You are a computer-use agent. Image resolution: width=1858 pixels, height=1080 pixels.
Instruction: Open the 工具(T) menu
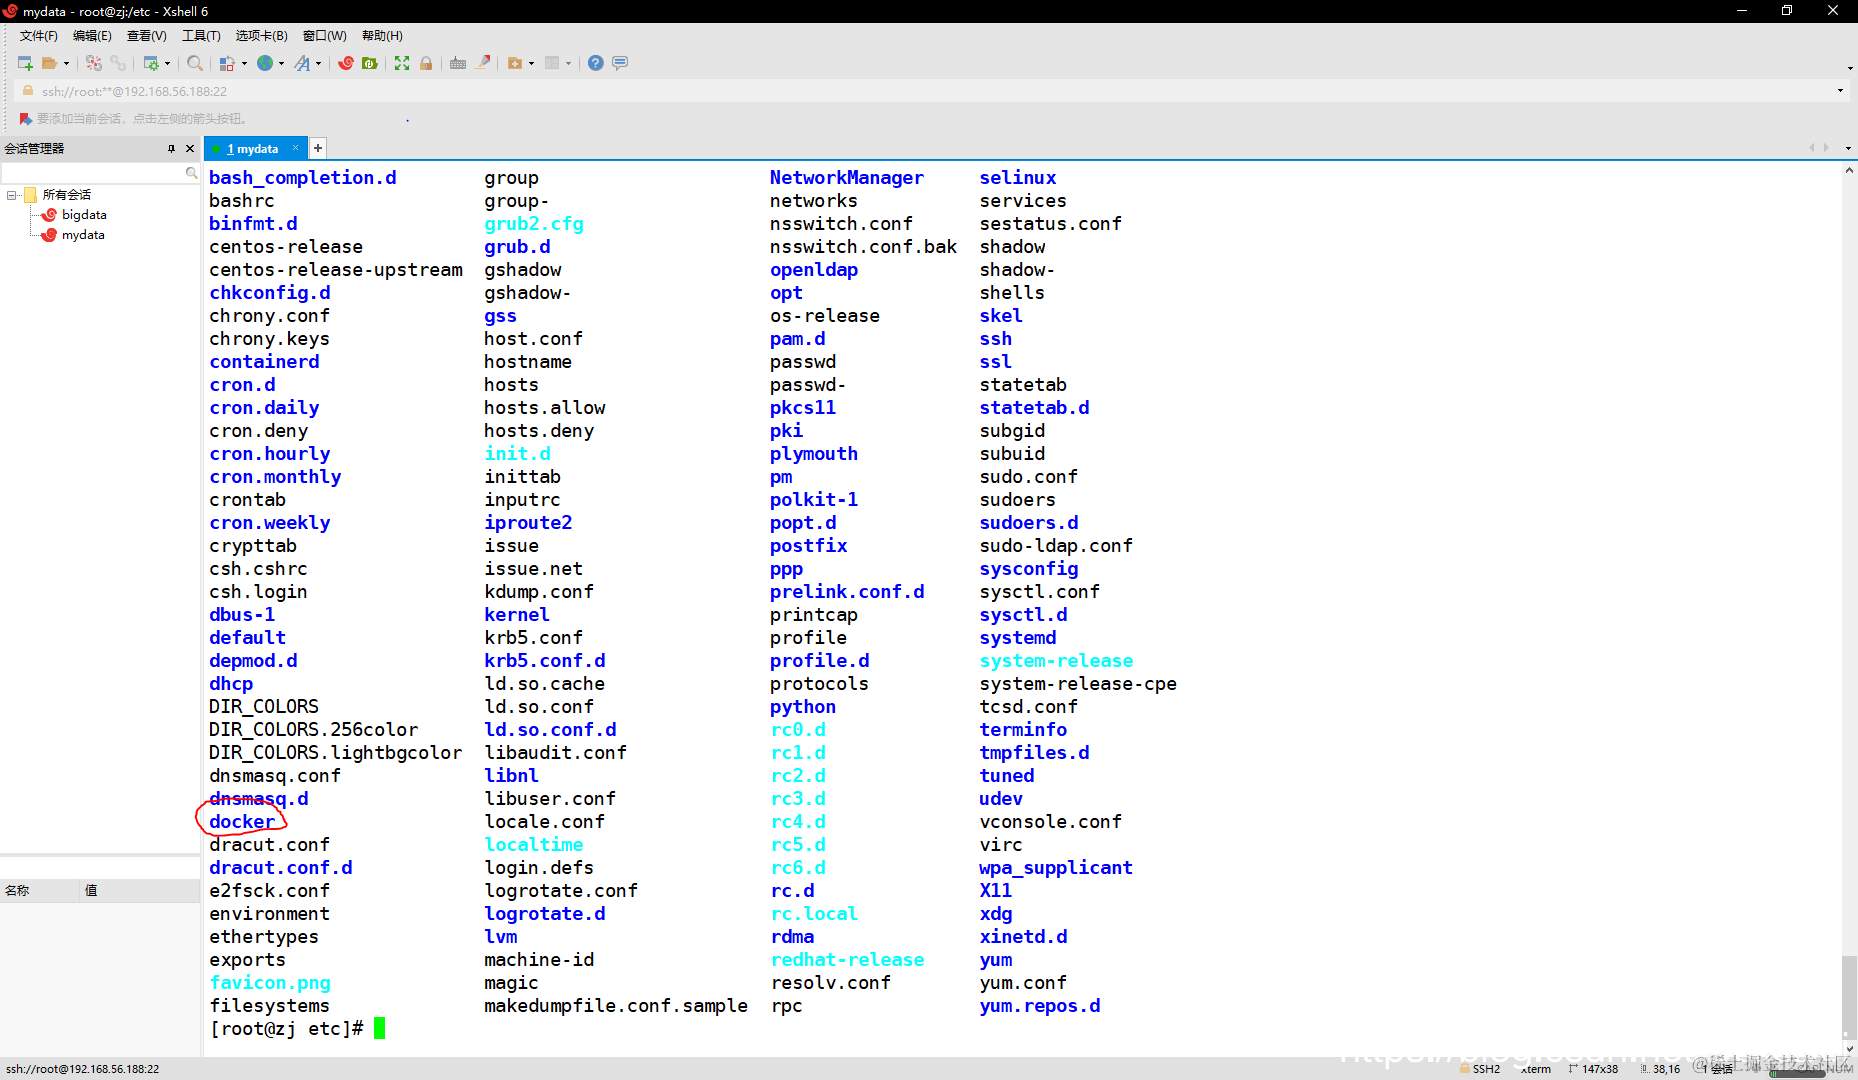(x=200, y=36)
